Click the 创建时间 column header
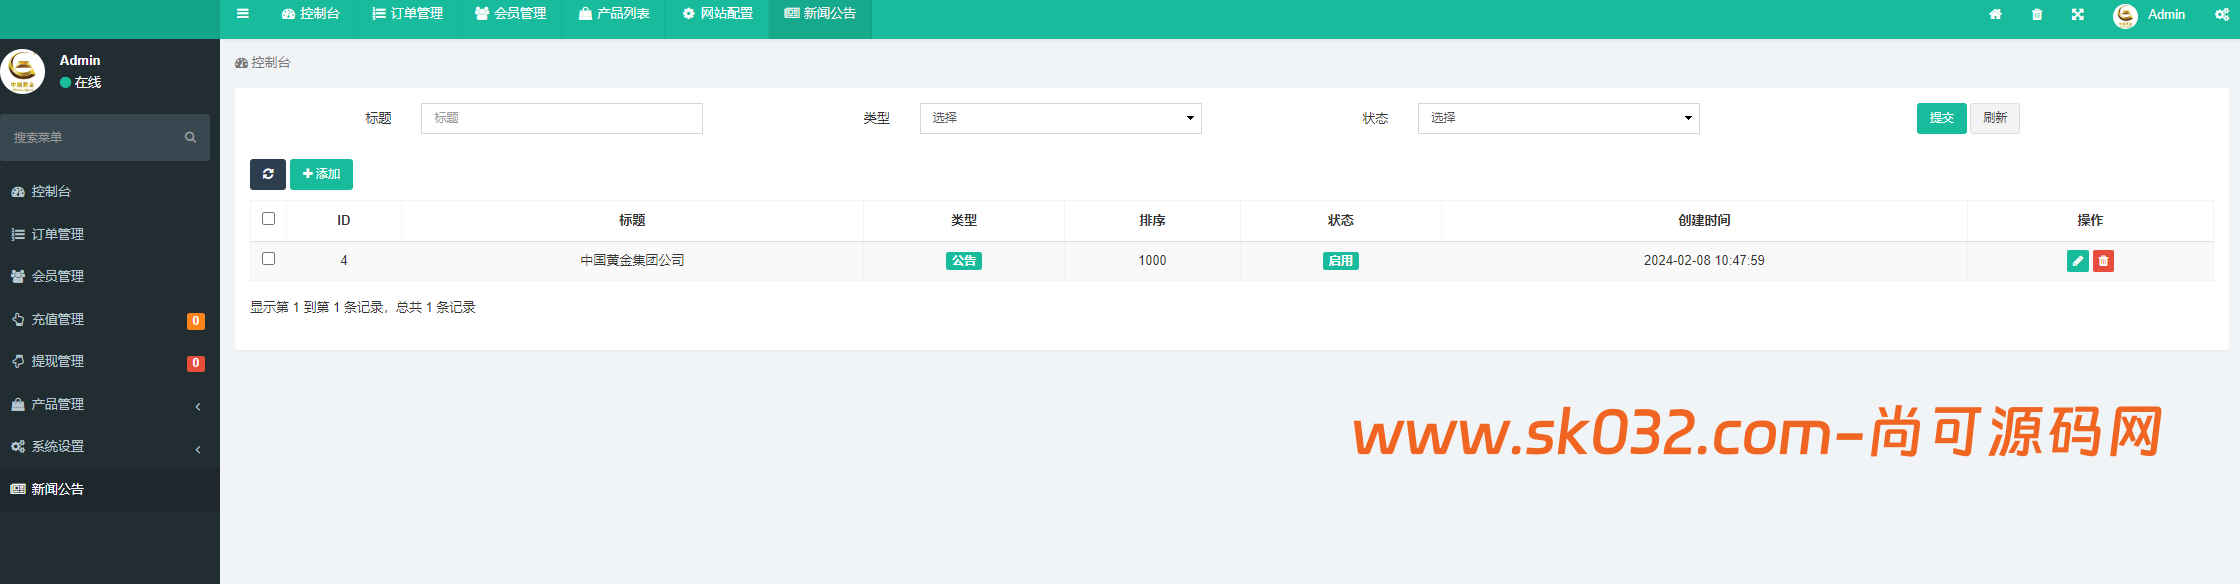The image size is (2240, 584). pyautogui.click(x=1704, y=220)
